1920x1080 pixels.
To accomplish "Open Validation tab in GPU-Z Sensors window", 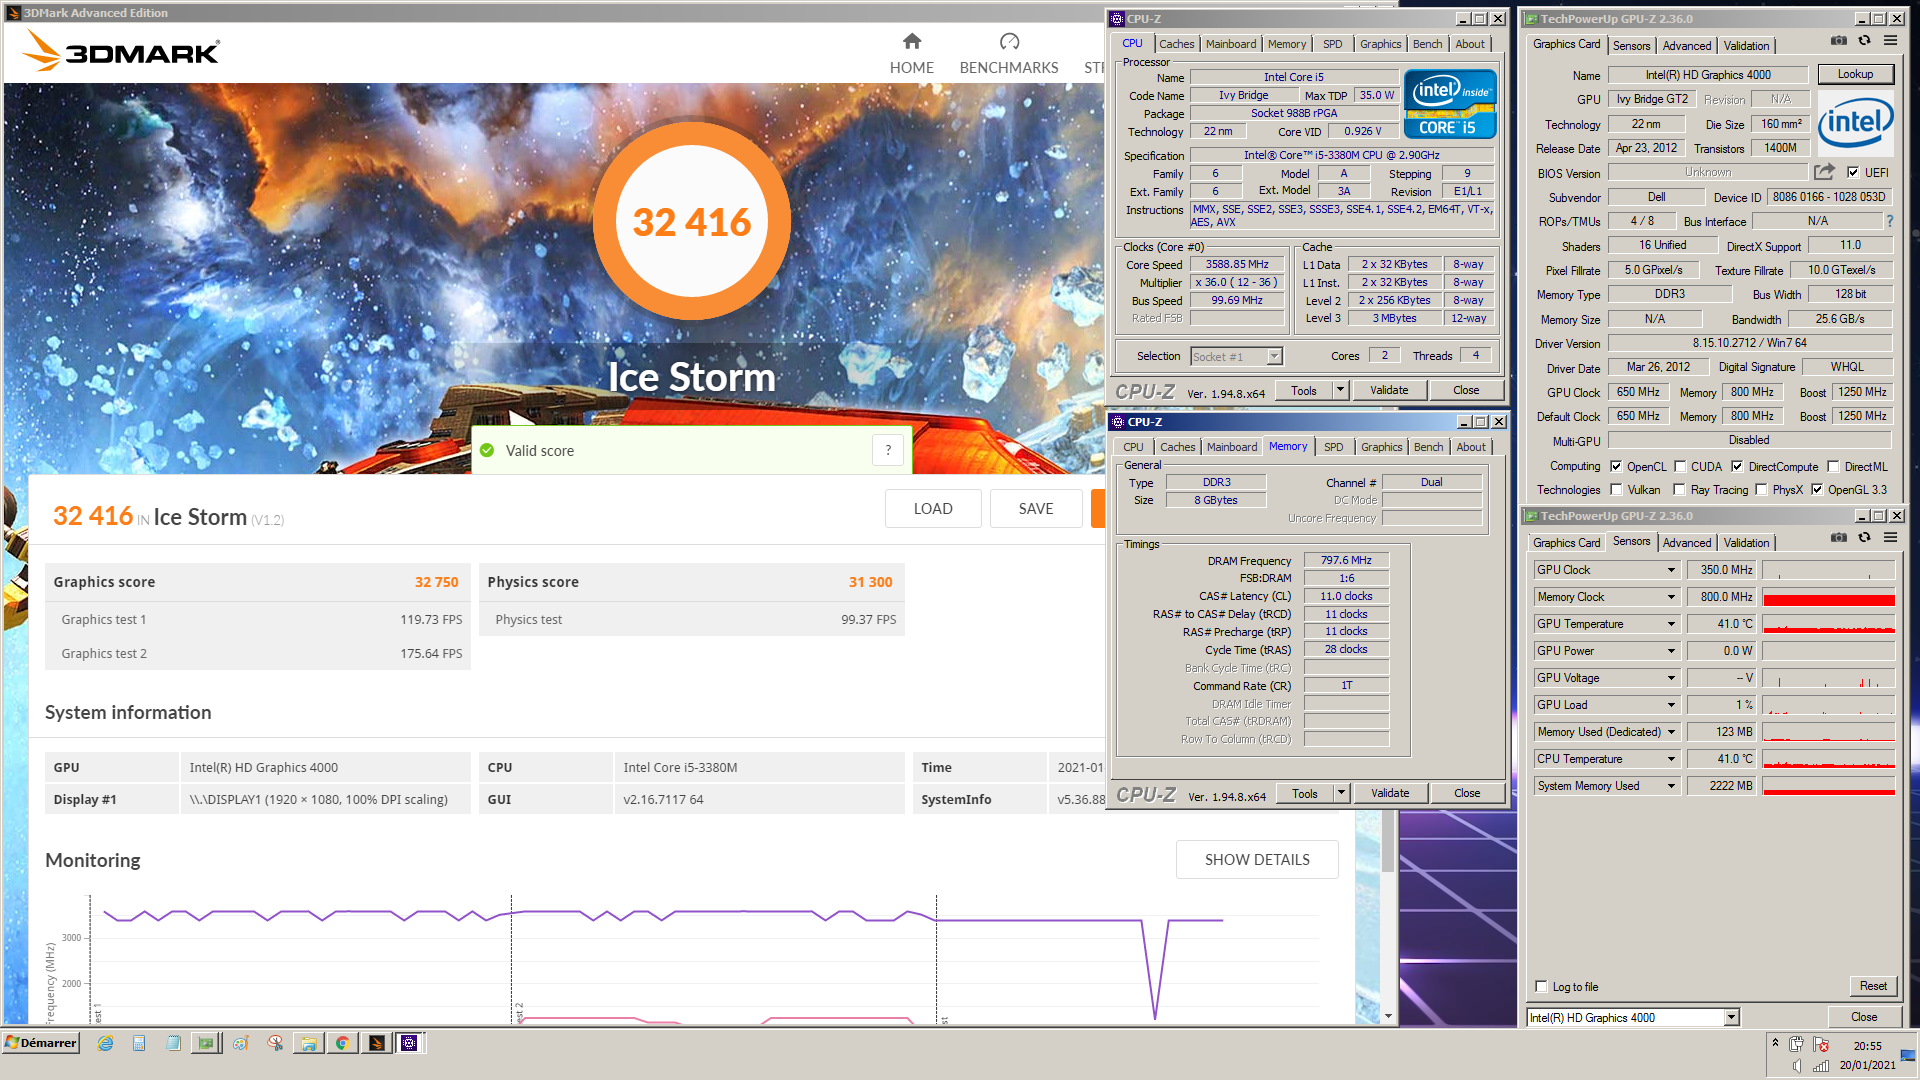I will click(1746, 543).
